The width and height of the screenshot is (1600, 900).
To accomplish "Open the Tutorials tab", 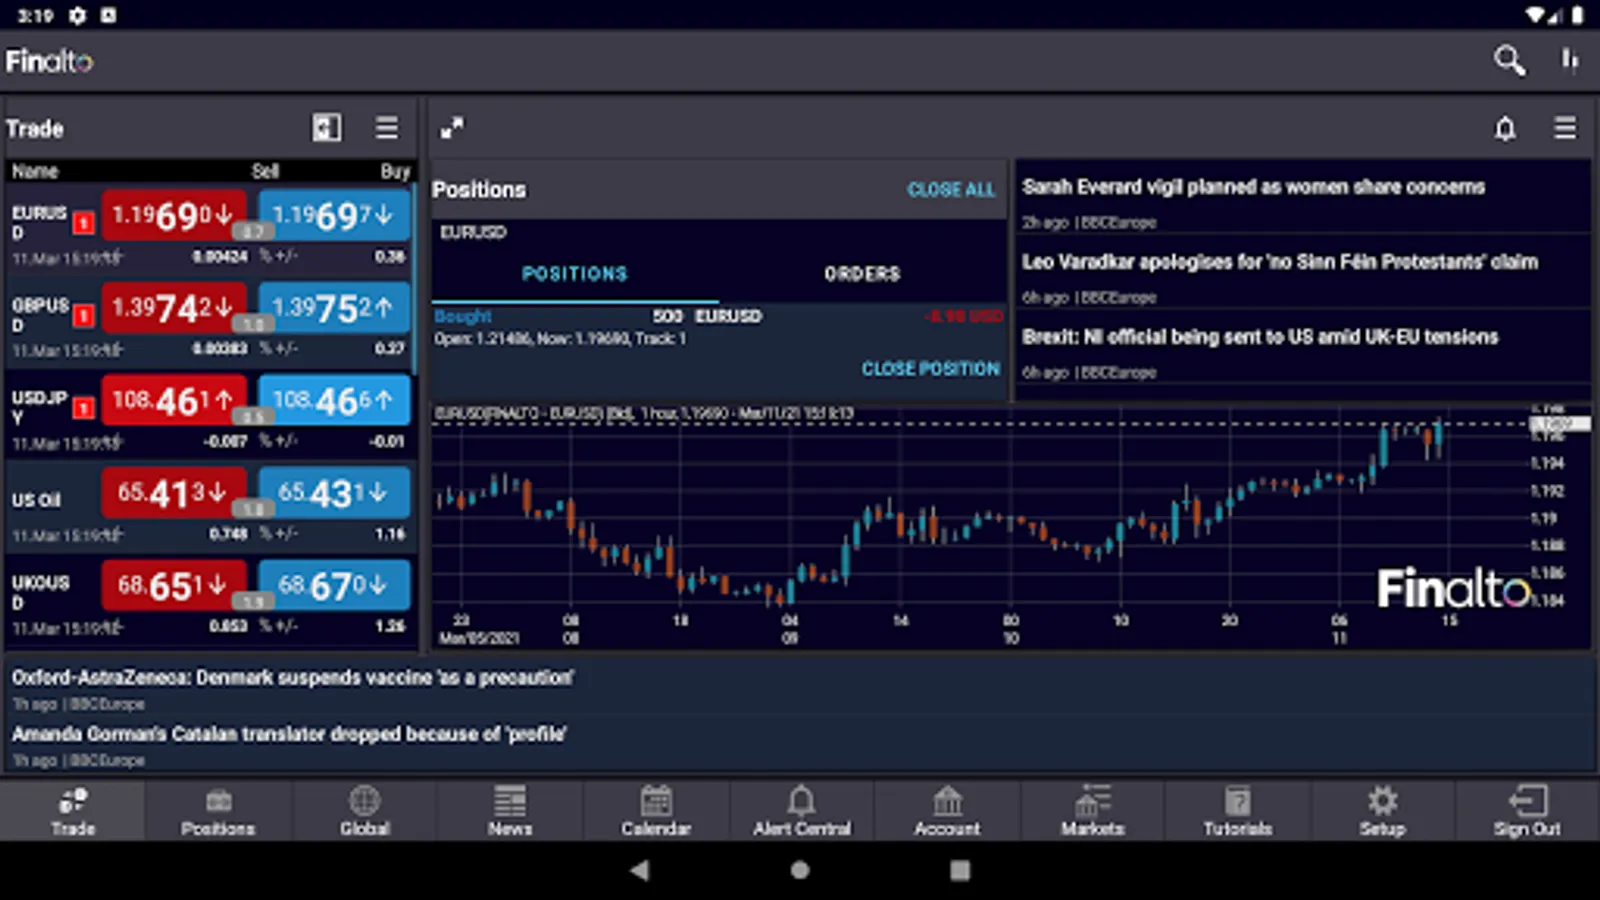I will pyautogui.click(x=1238, y=811).
